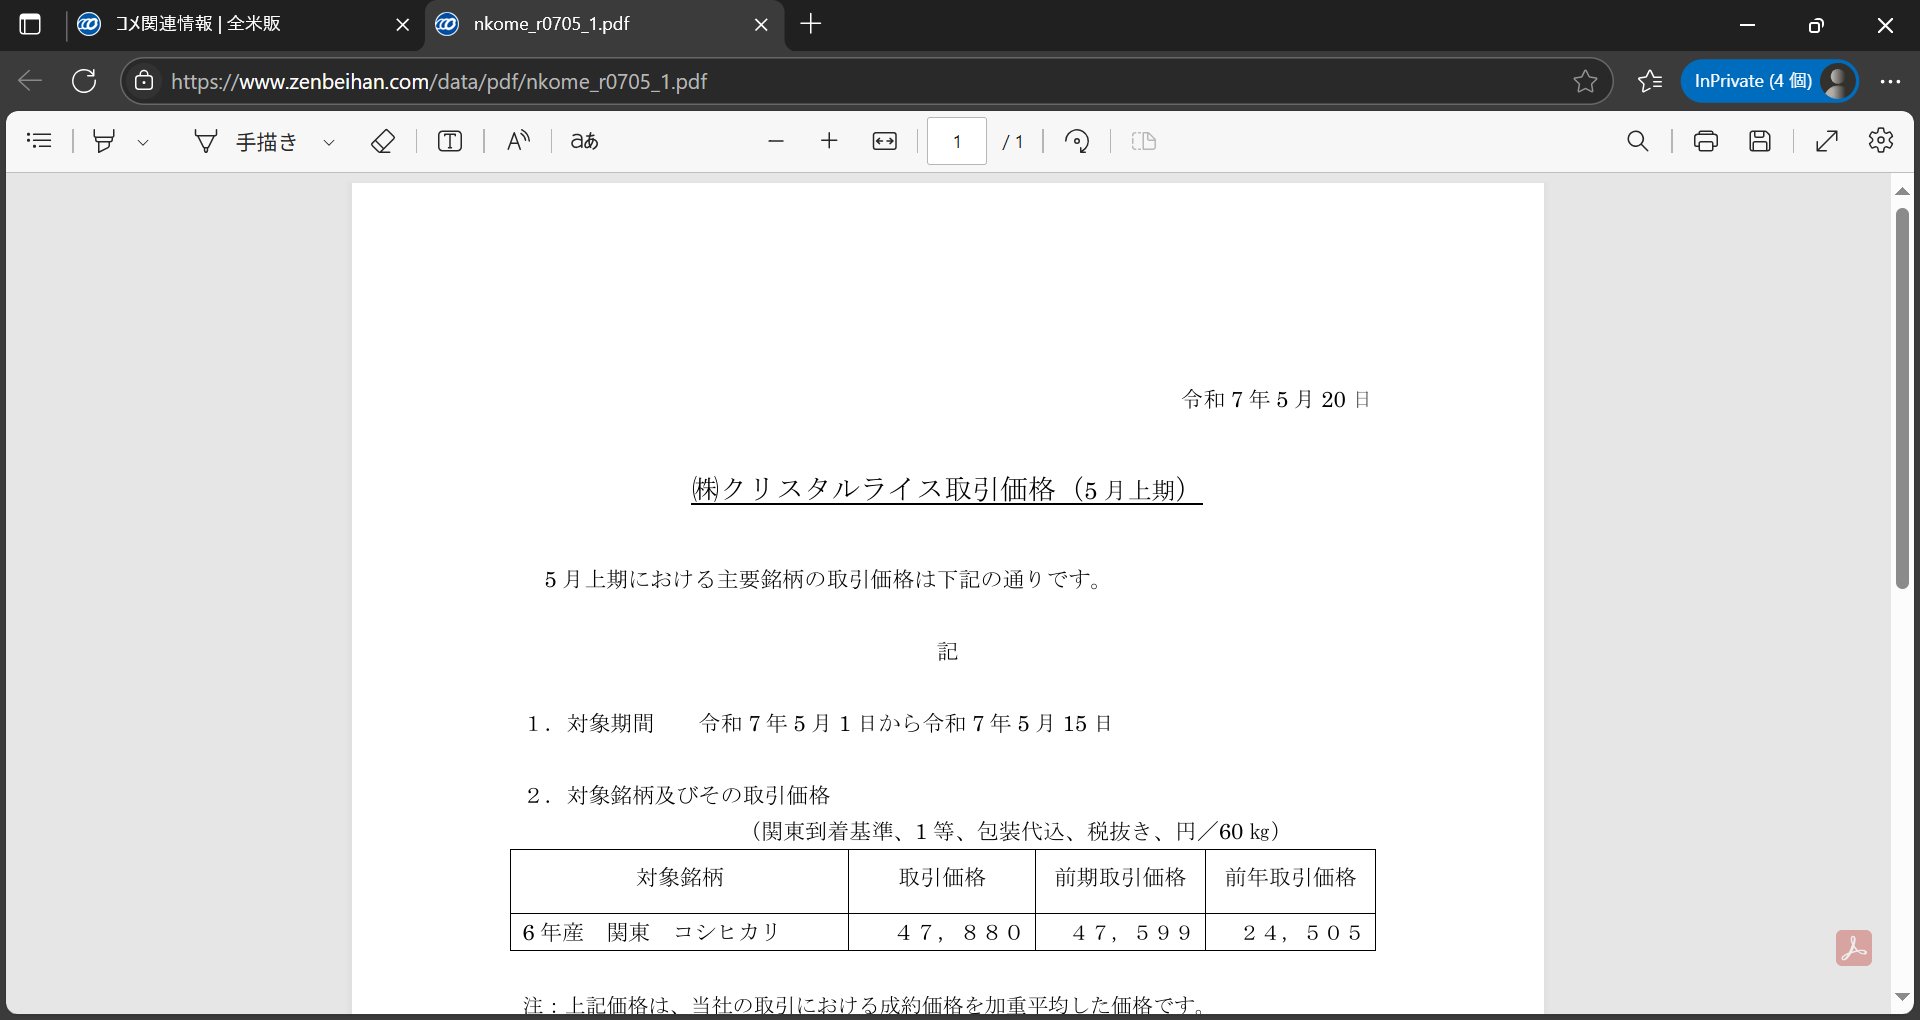
Task: Restore down the browser window
Action: point(1816,25)
